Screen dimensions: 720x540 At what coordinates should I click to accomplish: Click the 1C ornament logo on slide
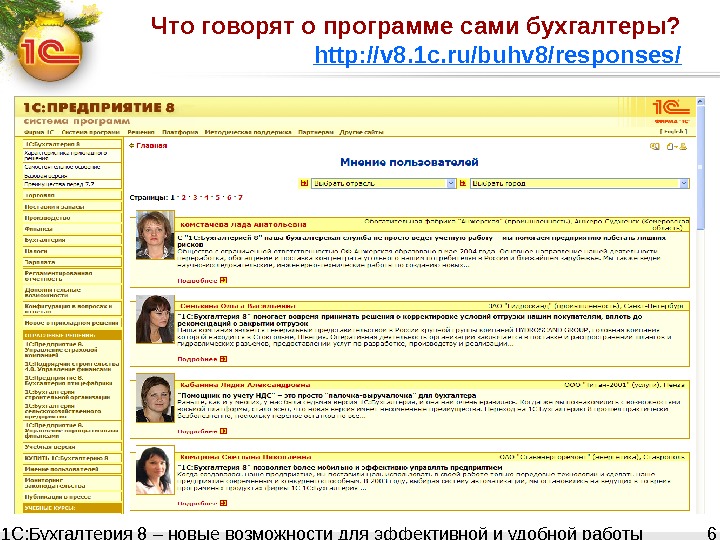[50, 51]
